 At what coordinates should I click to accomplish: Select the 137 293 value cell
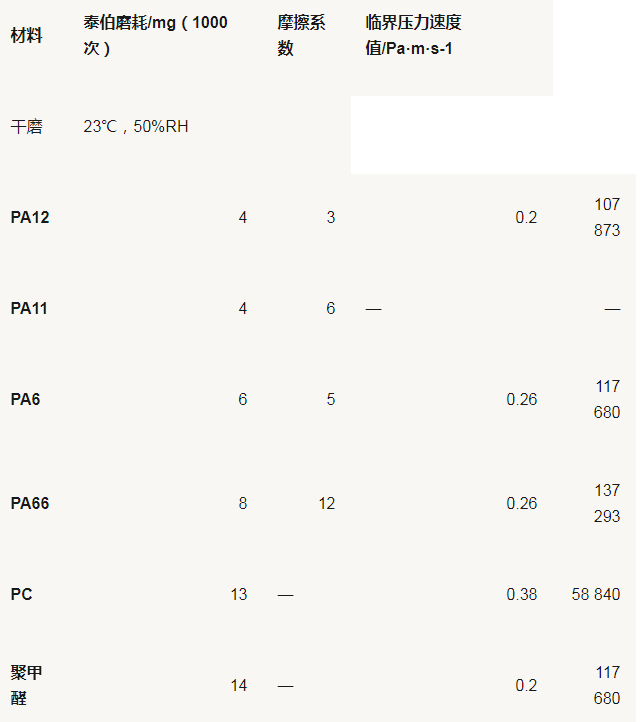(x=607, y=503)
